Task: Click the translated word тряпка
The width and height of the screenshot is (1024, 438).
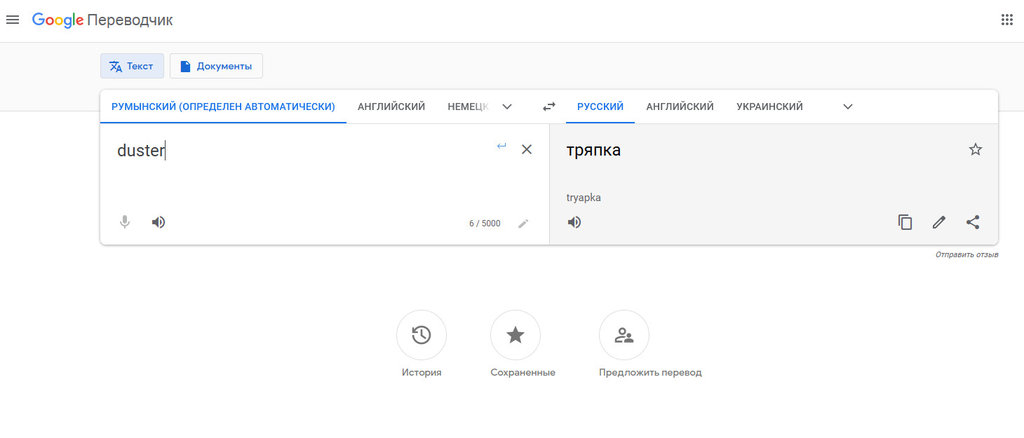Action: point(594,151)
